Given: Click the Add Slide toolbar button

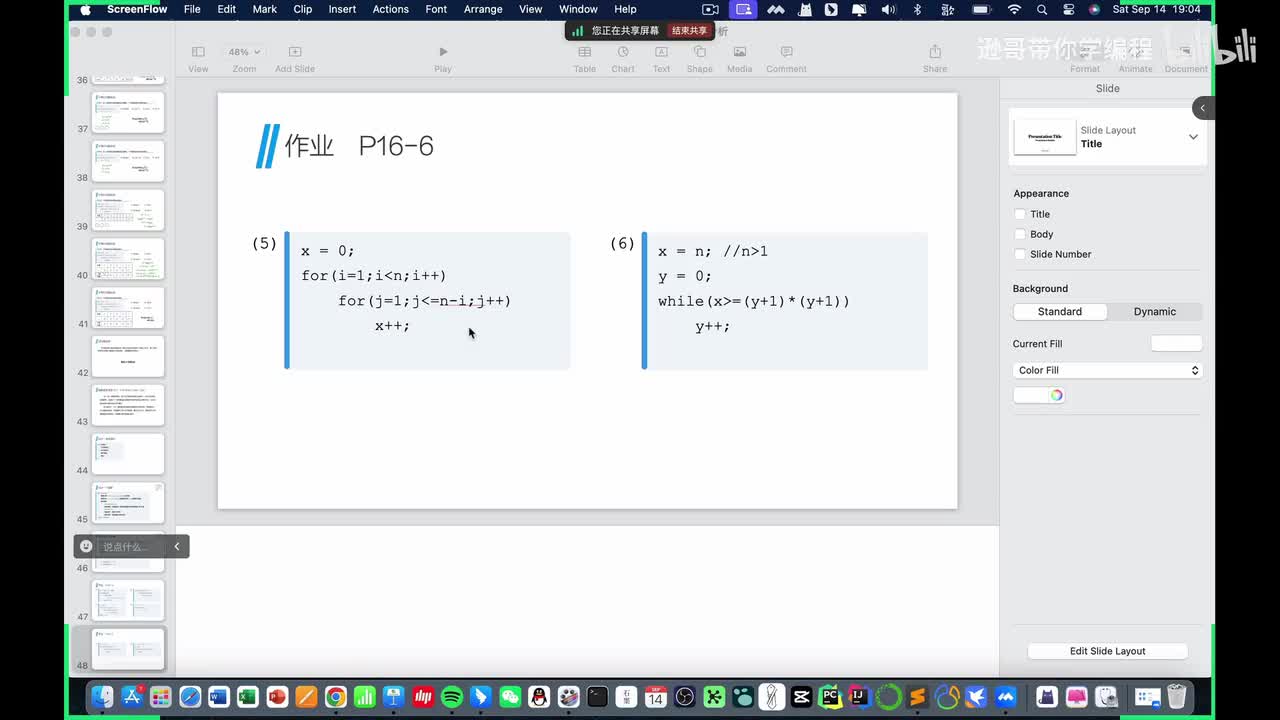Looking at the screenshot, I should click(295, 58).
